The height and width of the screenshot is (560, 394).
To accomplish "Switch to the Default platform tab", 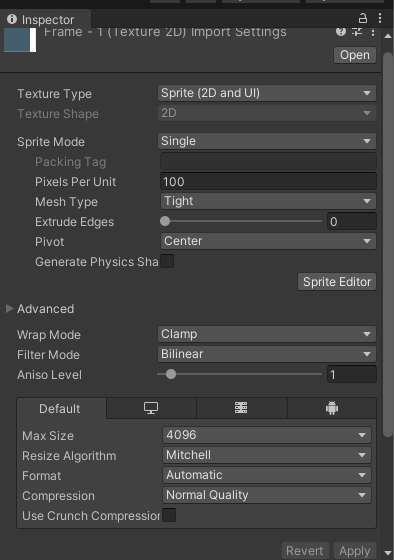I will (60, 408).
